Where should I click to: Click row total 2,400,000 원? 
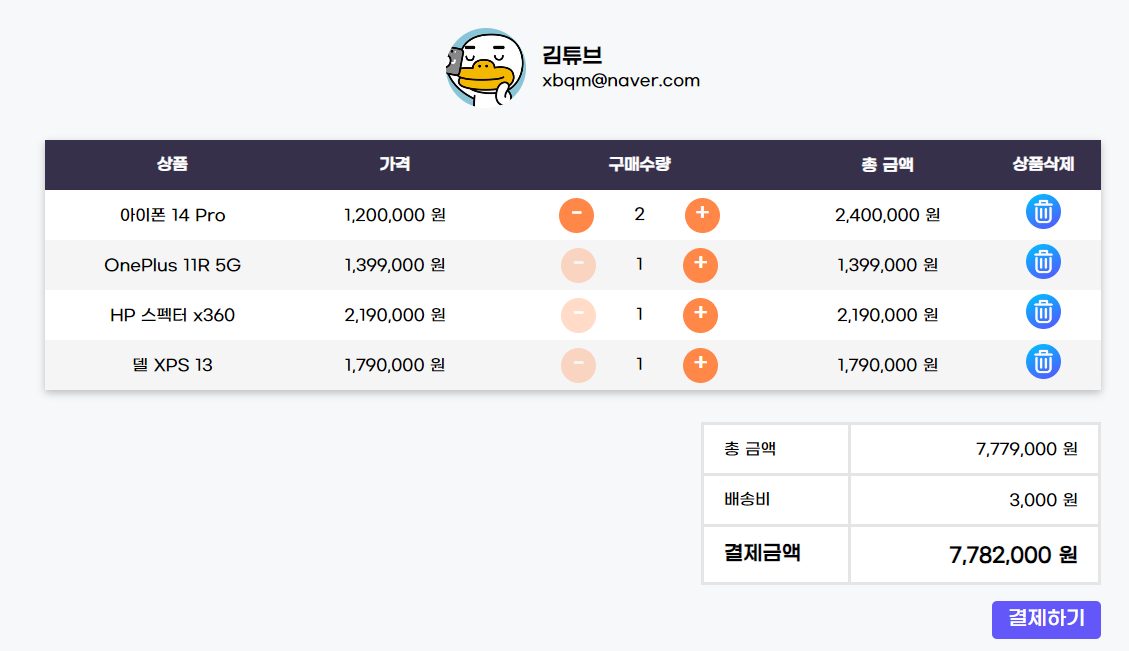tap(887, 215)
